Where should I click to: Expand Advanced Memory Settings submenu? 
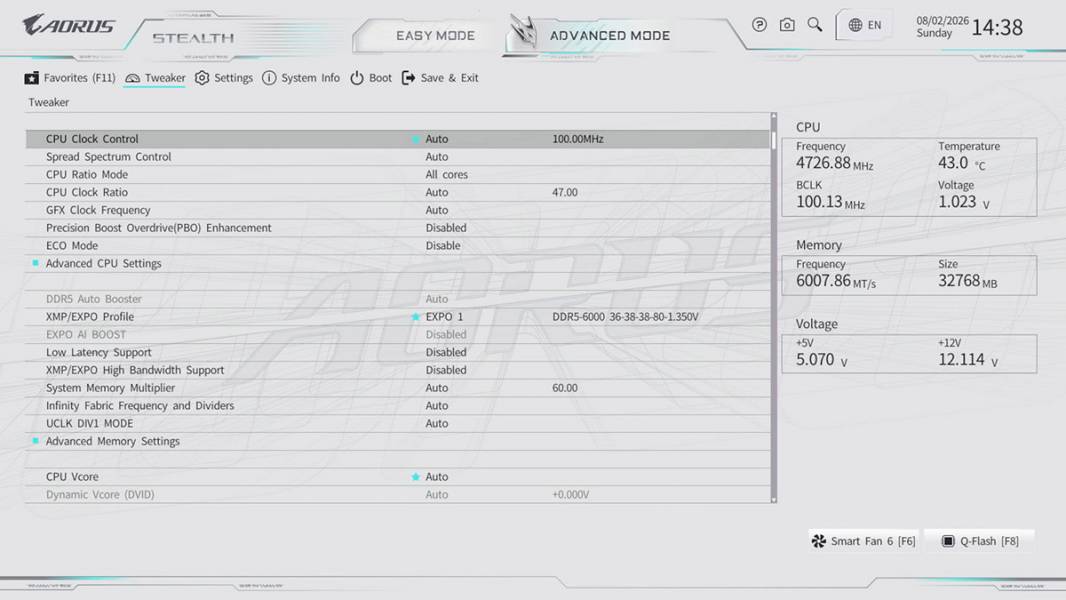[x=113, y=441]
